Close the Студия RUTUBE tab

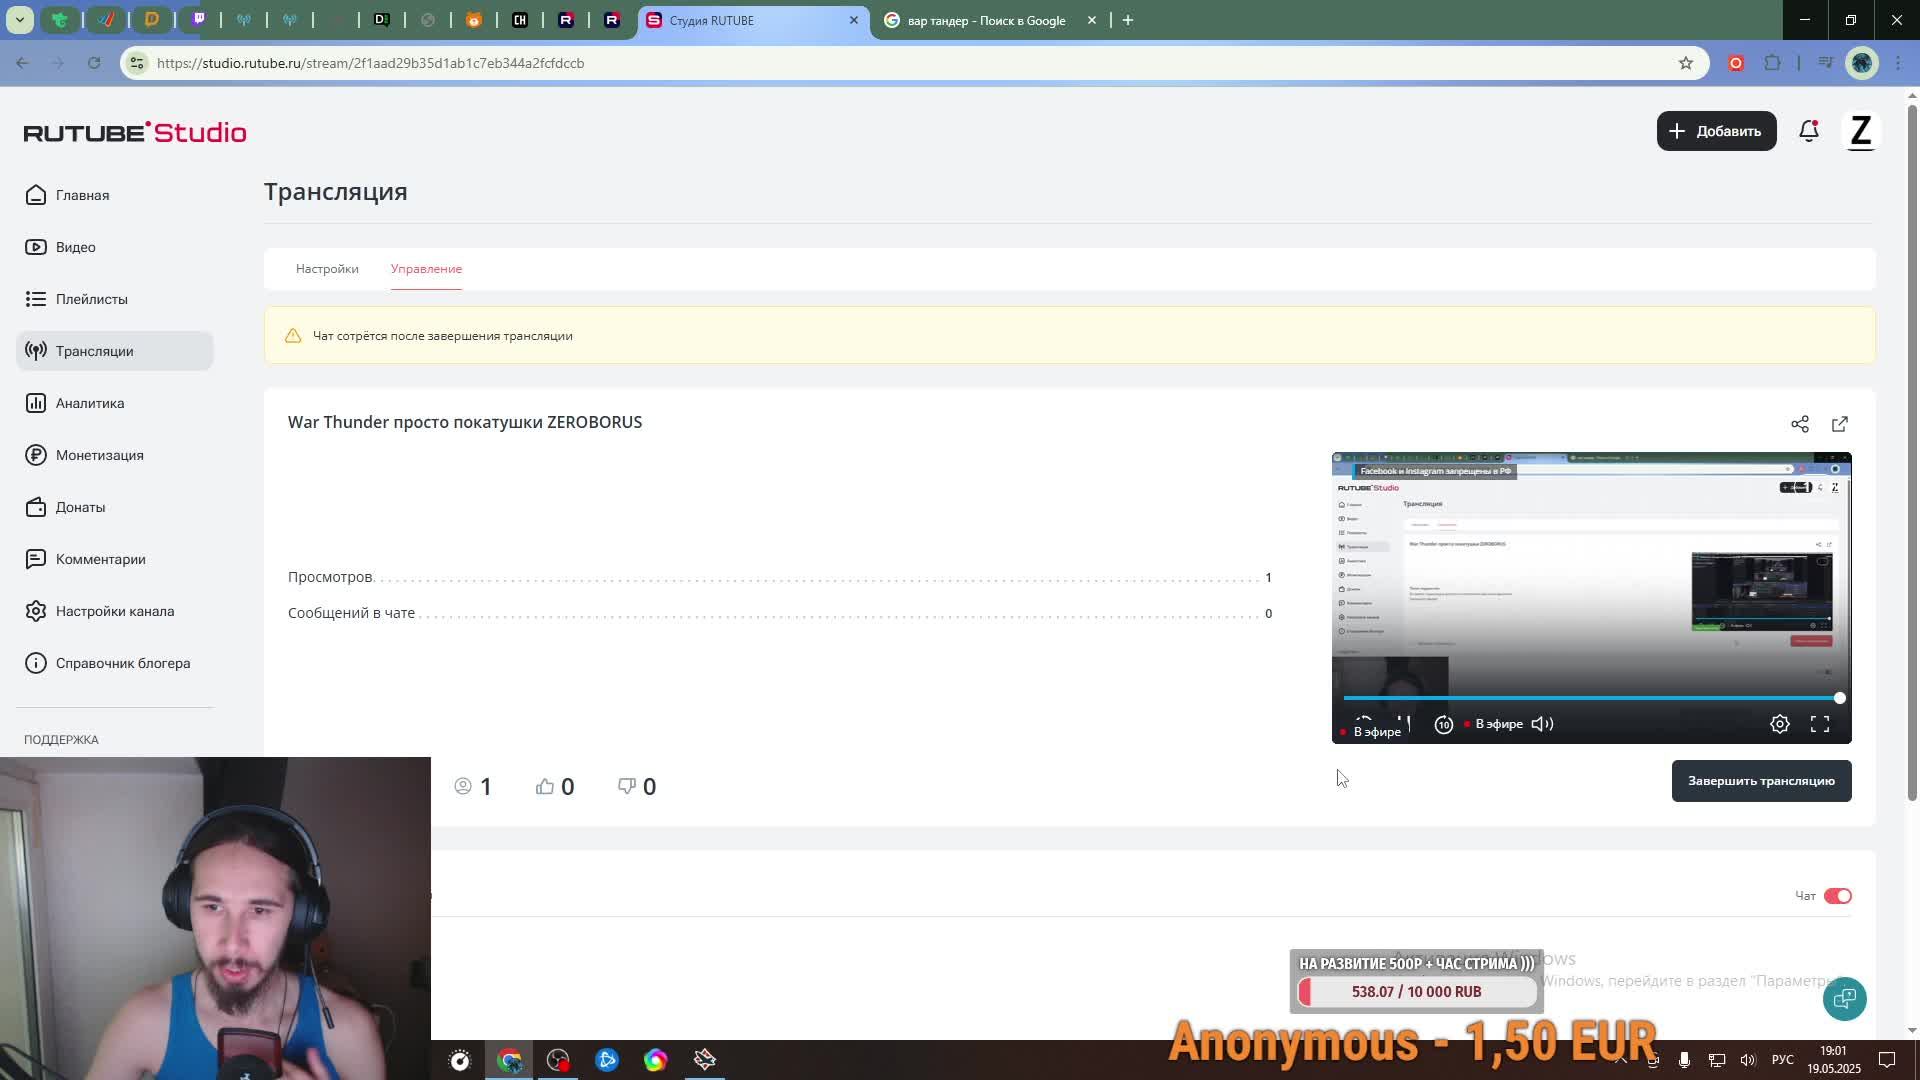[x=854, y=20]
